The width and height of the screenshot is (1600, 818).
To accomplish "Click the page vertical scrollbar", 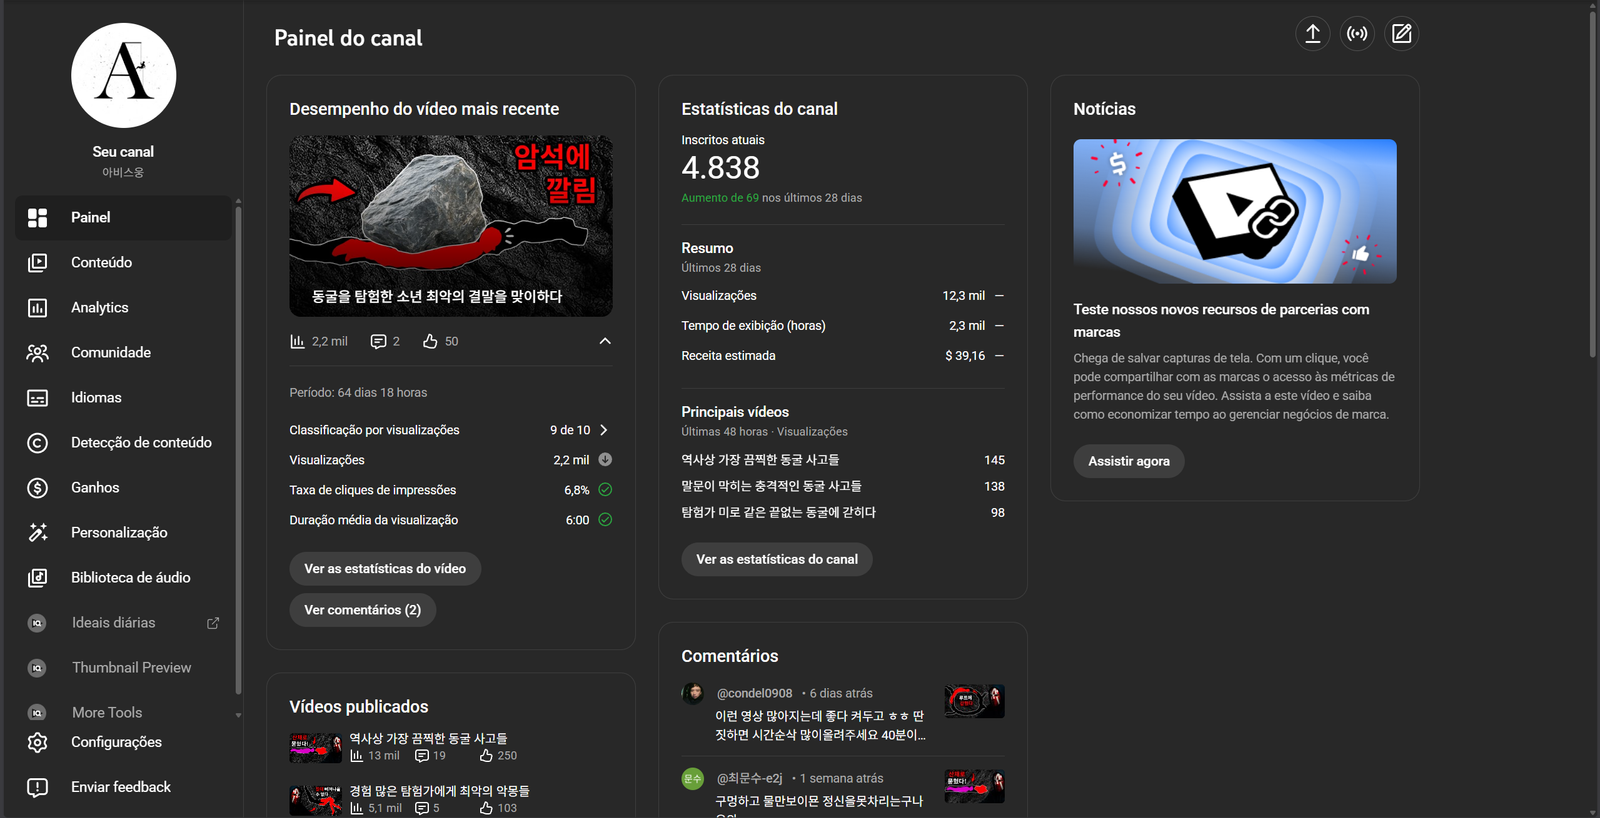I will (1593, 183).
